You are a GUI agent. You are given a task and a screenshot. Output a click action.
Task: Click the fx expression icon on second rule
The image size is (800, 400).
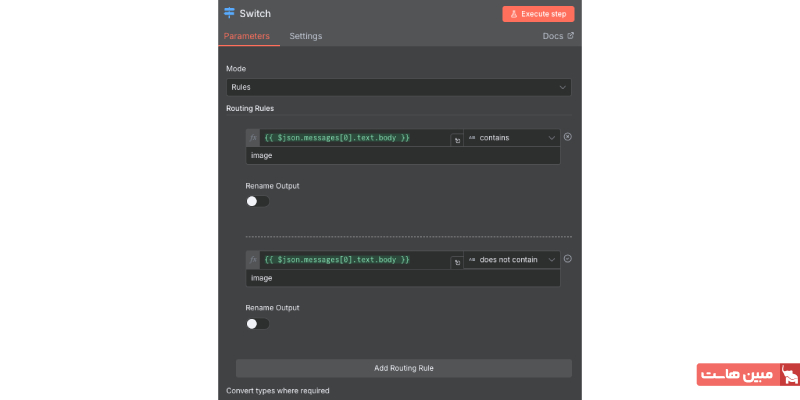(252, 259)
